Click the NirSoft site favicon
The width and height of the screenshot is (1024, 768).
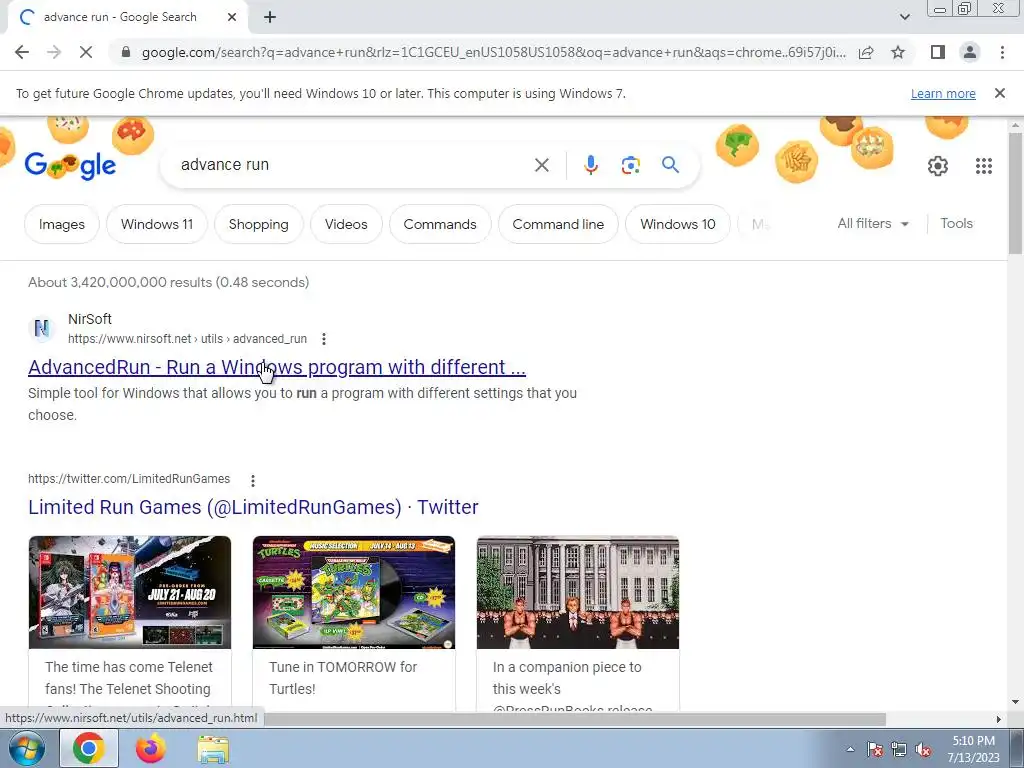[41, 328]
